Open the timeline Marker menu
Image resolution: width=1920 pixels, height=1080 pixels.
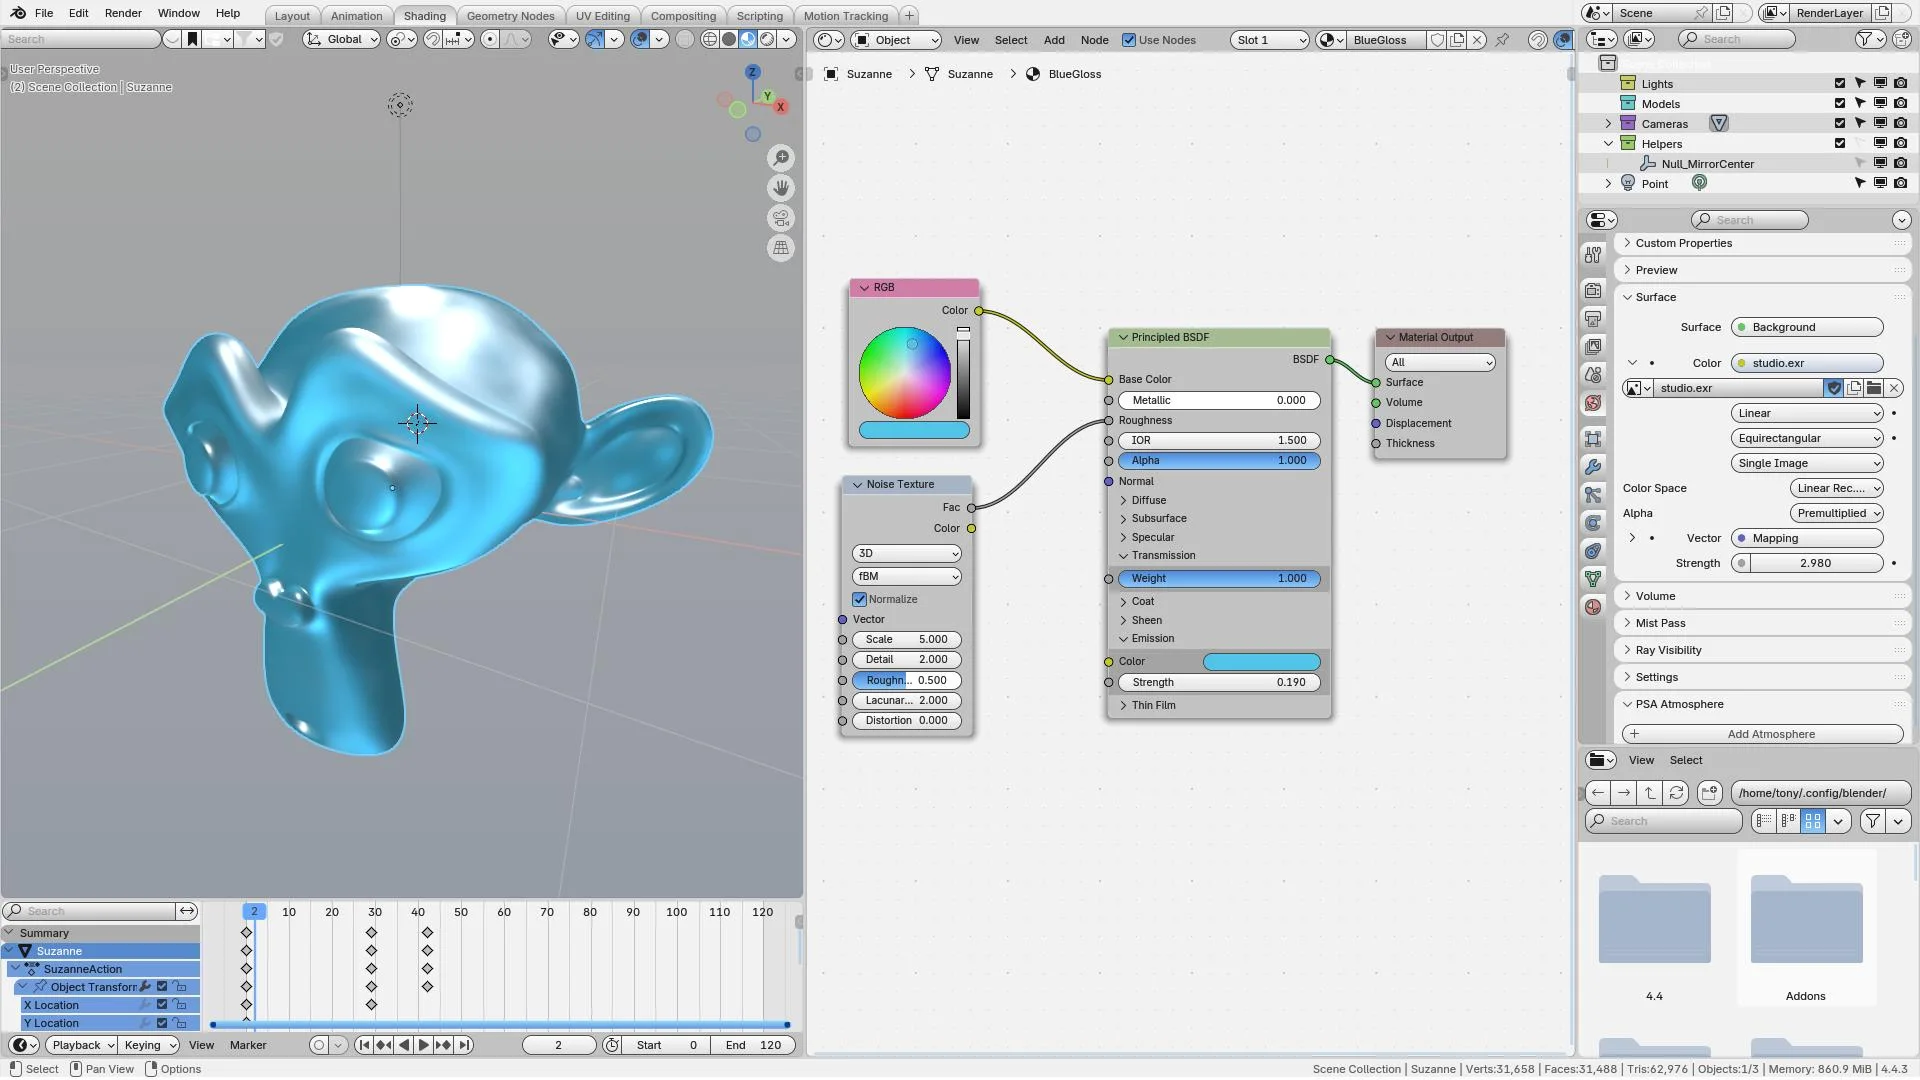click(248, 1045)
